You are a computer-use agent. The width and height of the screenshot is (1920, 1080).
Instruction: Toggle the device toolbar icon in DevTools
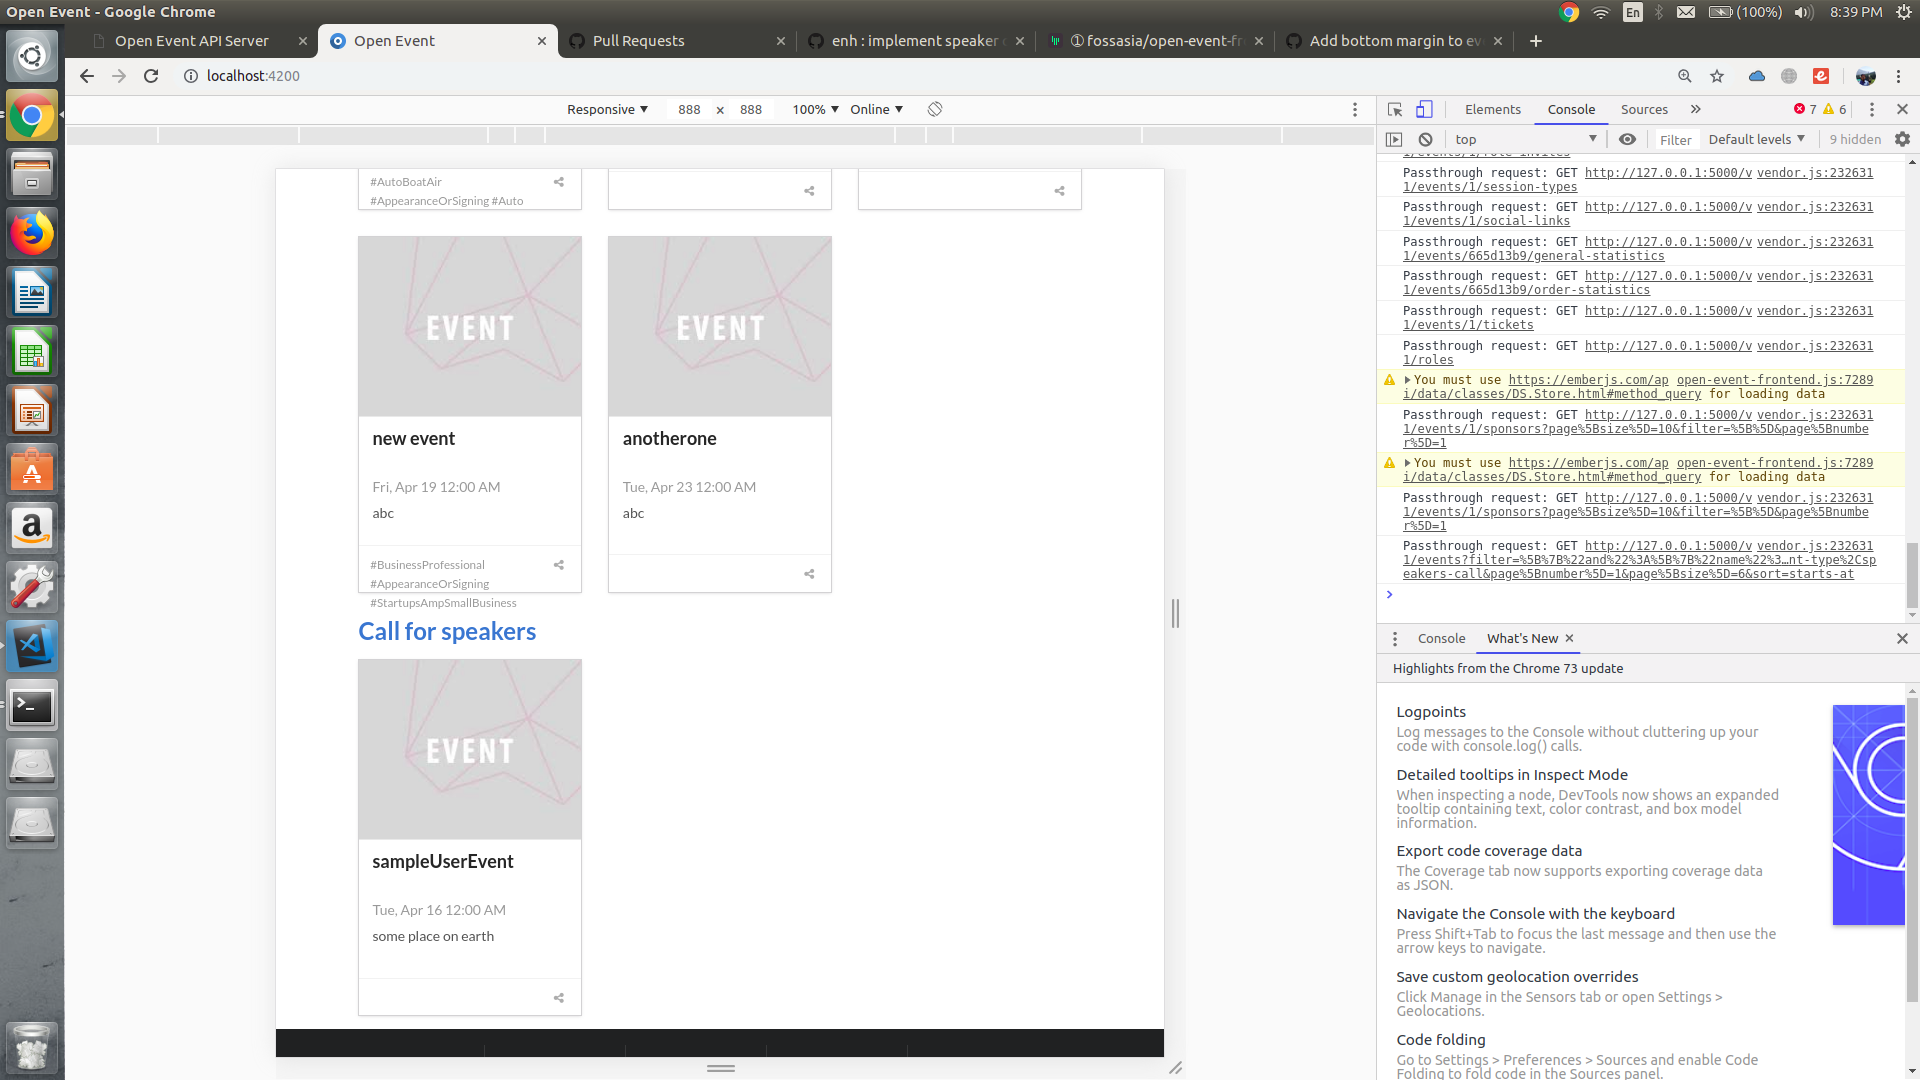1424,109
